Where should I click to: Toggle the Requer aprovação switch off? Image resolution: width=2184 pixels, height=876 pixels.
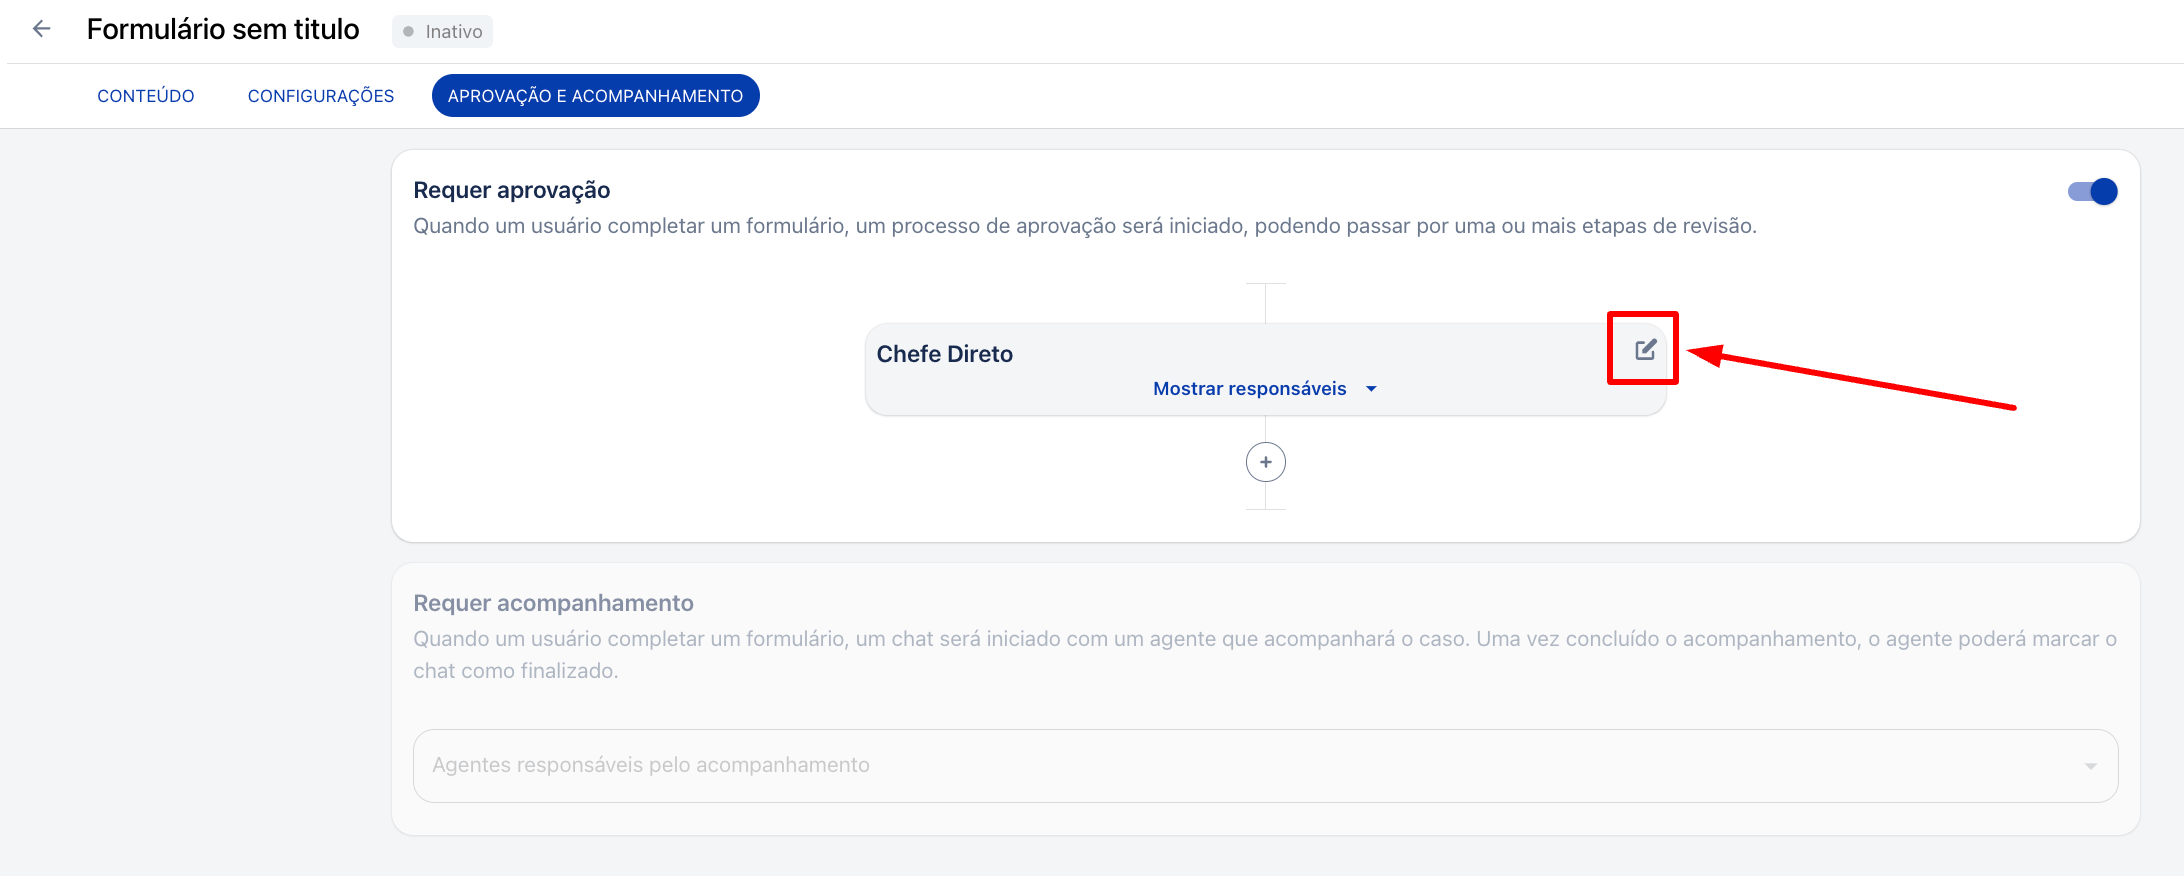(2092, 191)
